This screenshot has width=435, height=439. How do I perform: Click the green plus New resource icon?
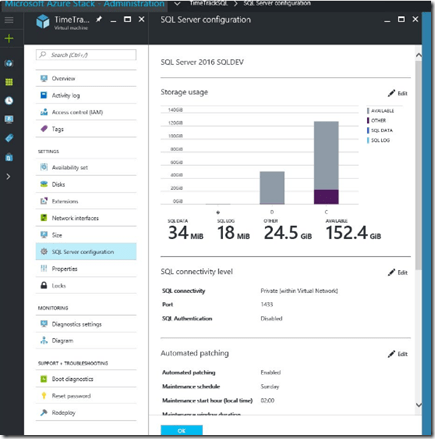tap(9, 39)
